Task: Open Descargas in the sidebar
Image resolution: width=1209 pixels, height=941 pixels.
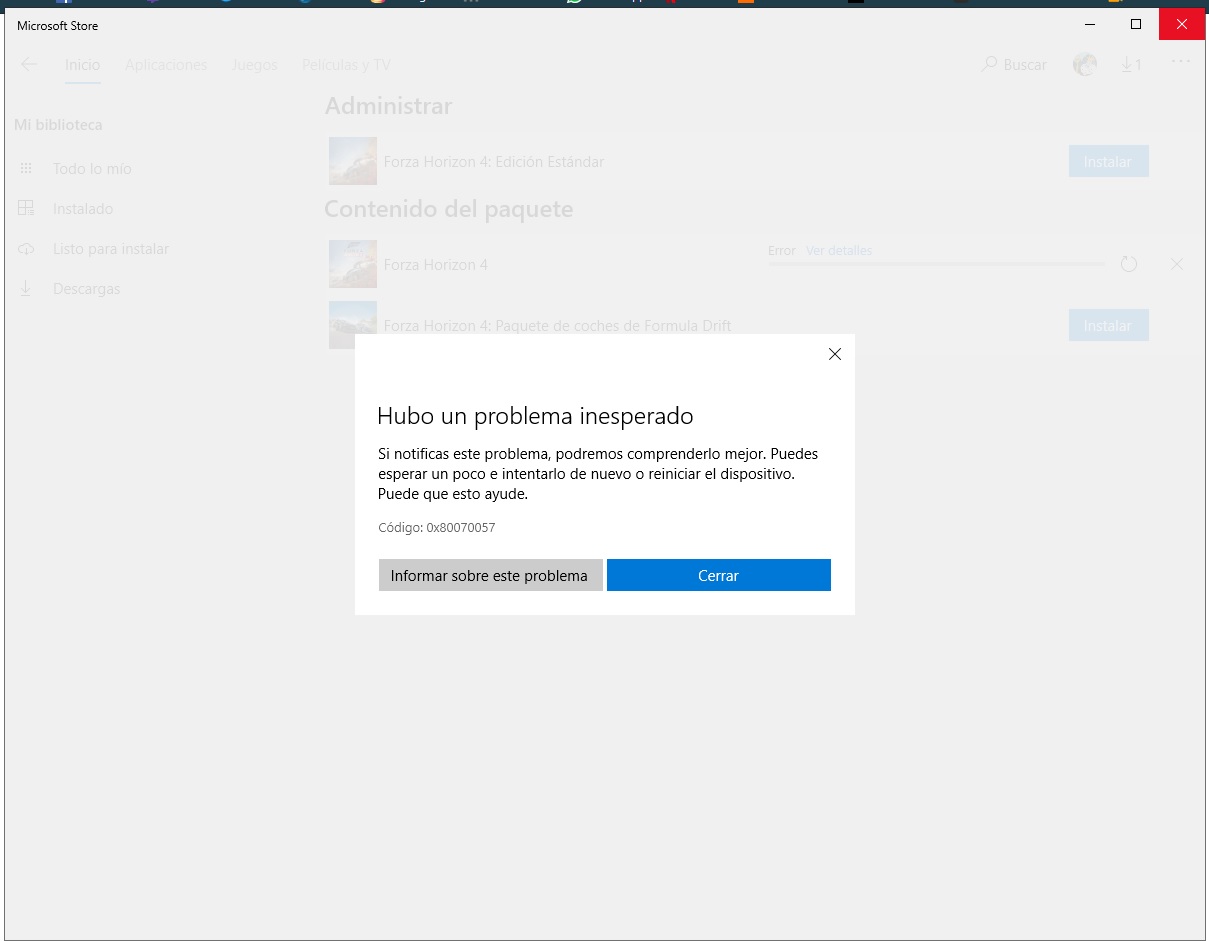Action: coord(86,289)
